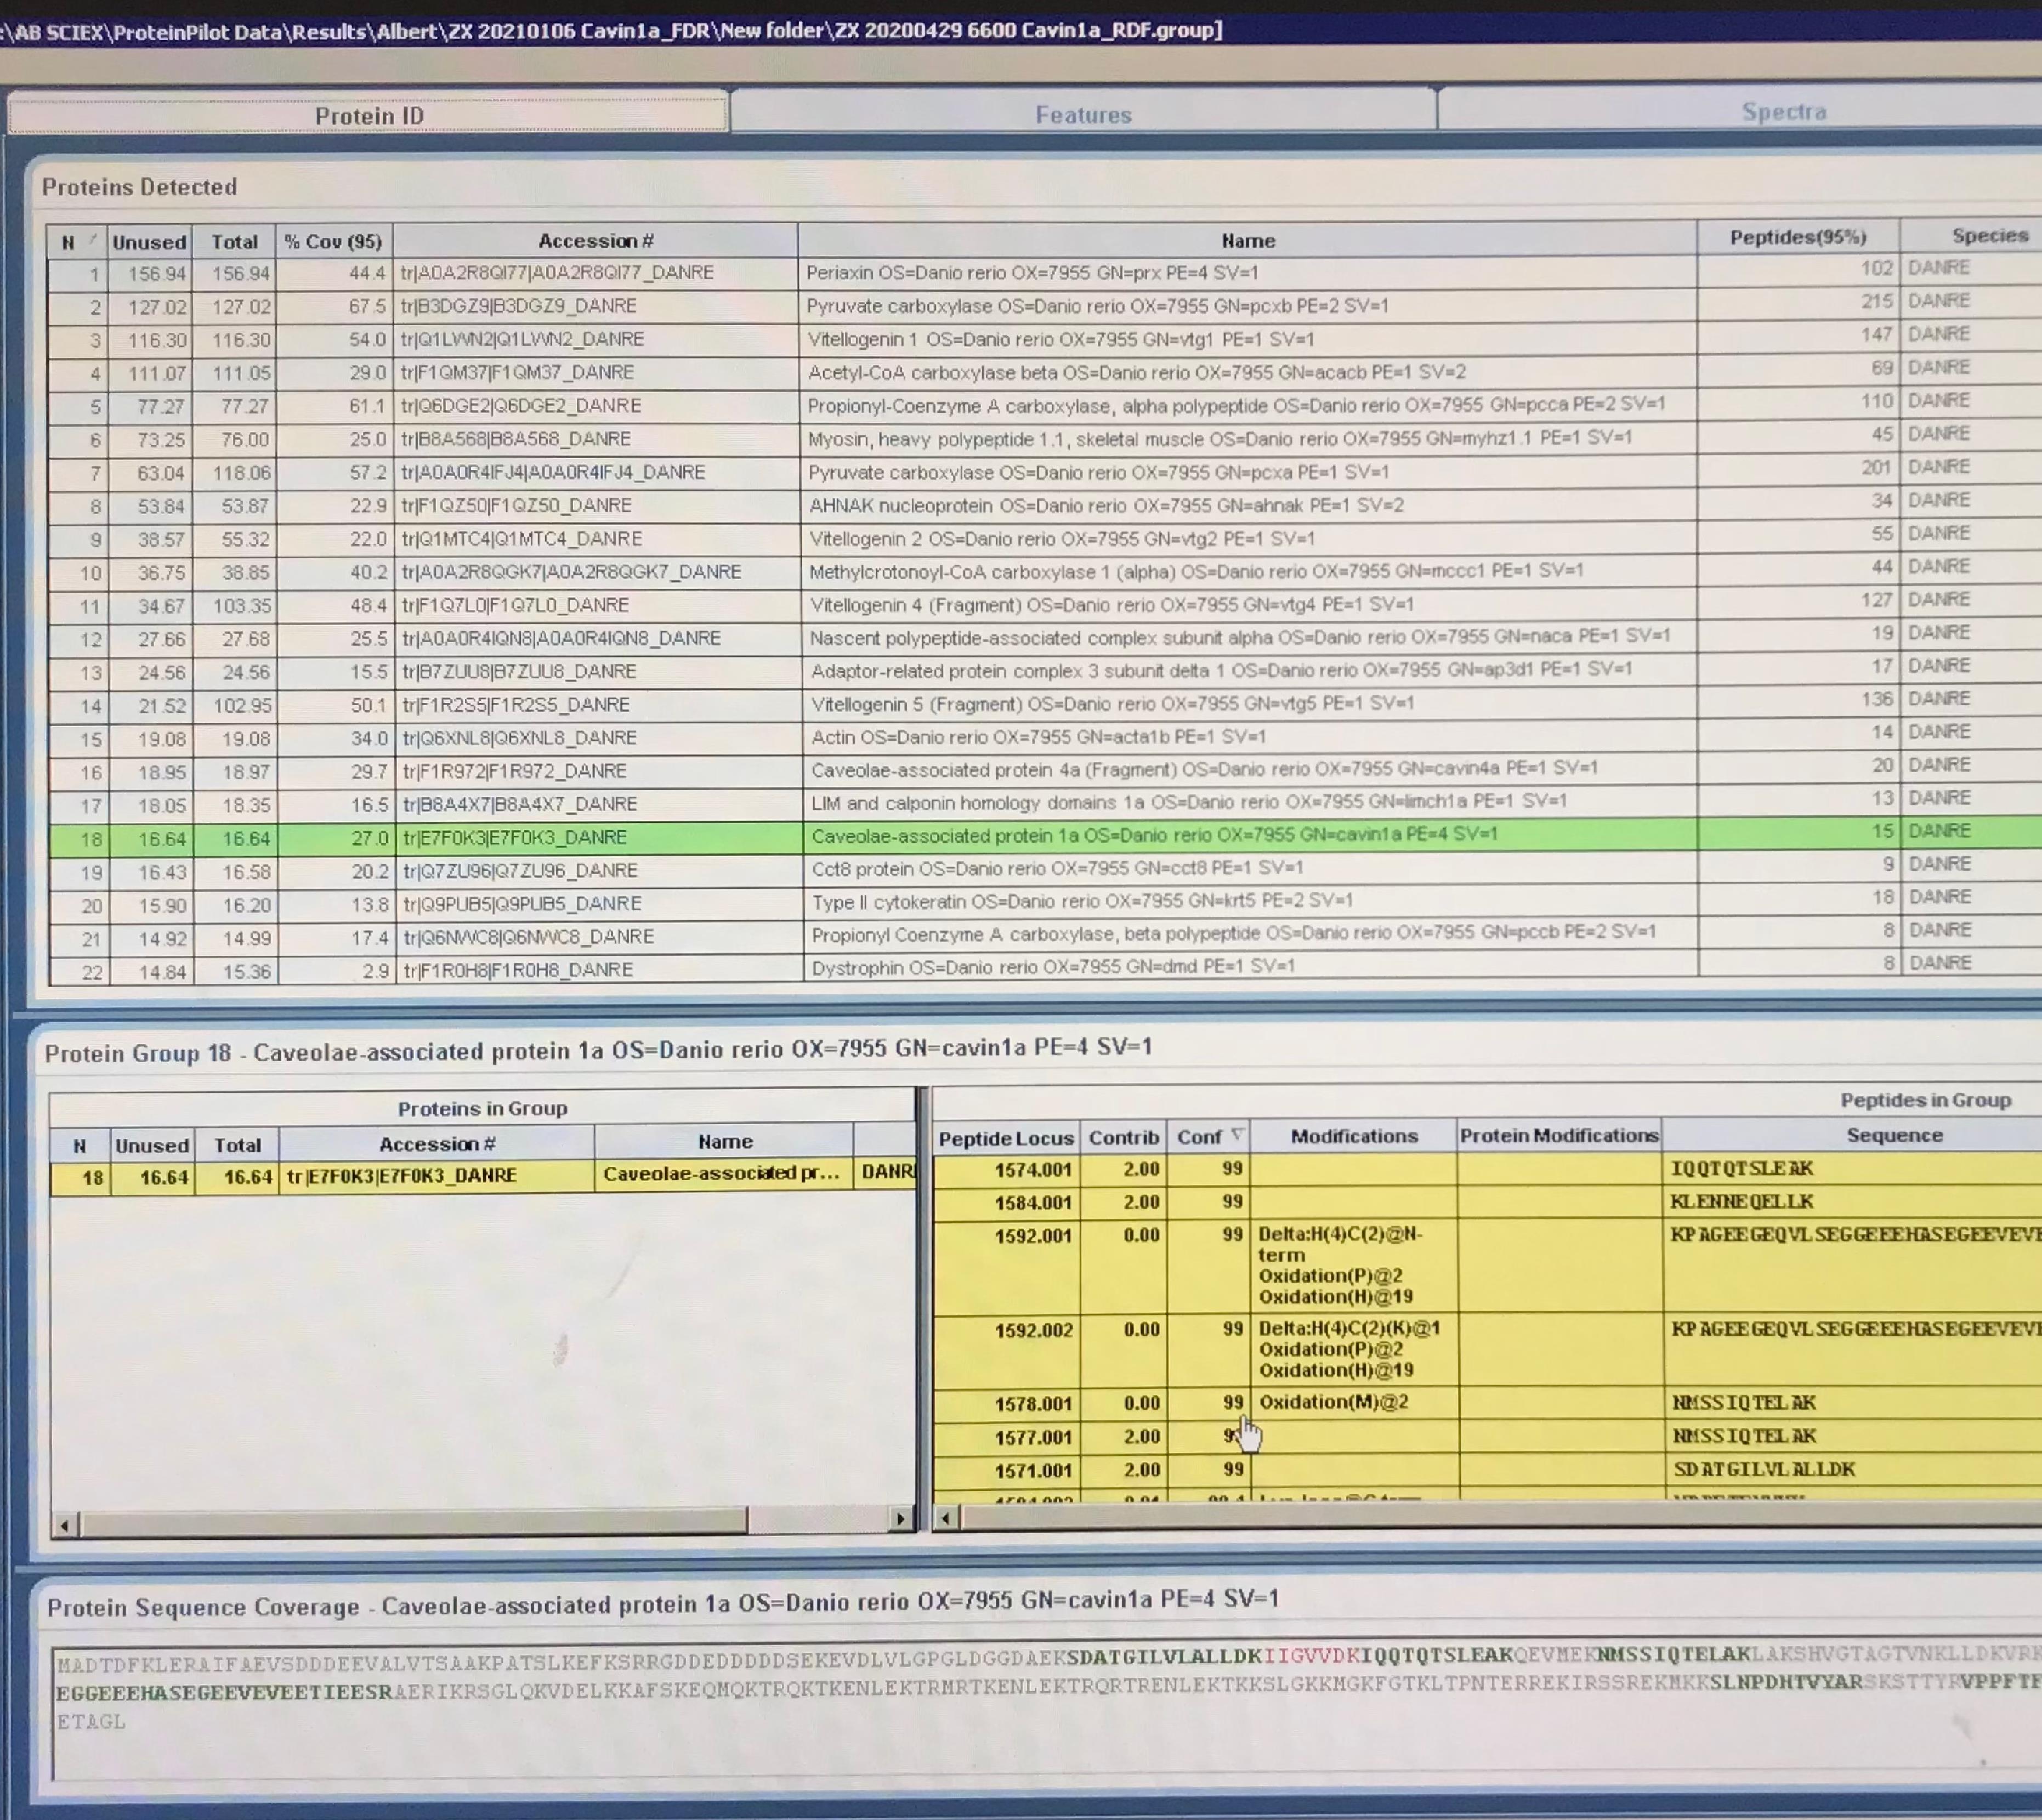Toggle Conf column sort arrow
This screenshot has width=2042, height=1820.
(x=1237, y=1134)
